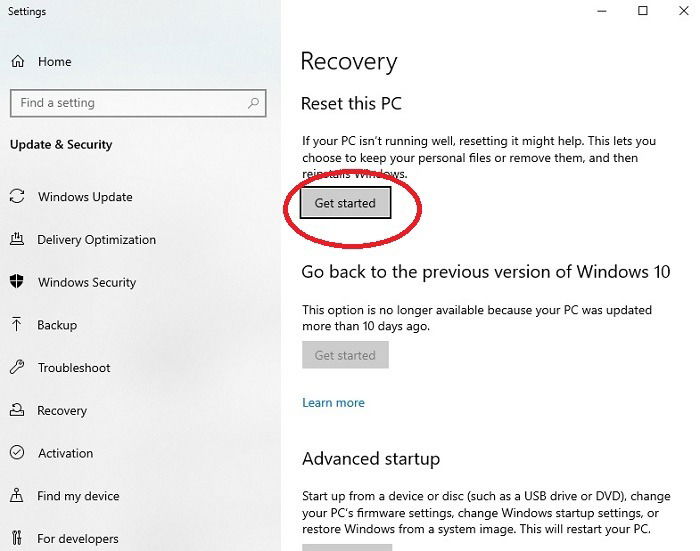
Task: Click the For developers tools icon
Action: point(17,538)
